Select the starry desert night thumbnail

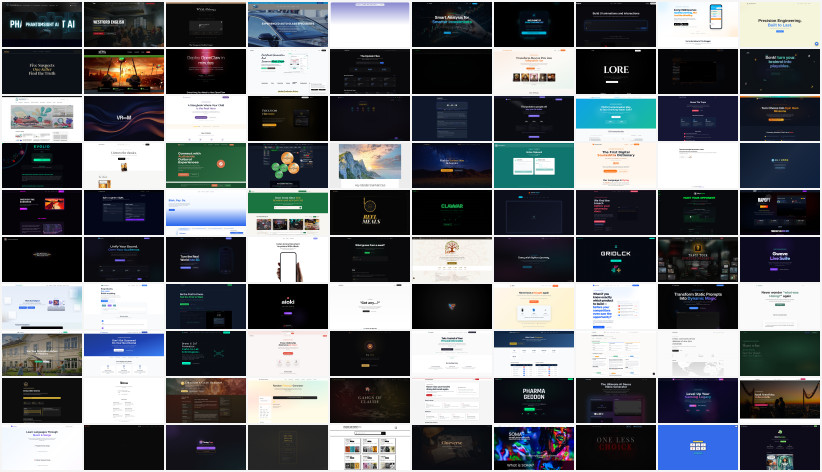pos(452,166)
